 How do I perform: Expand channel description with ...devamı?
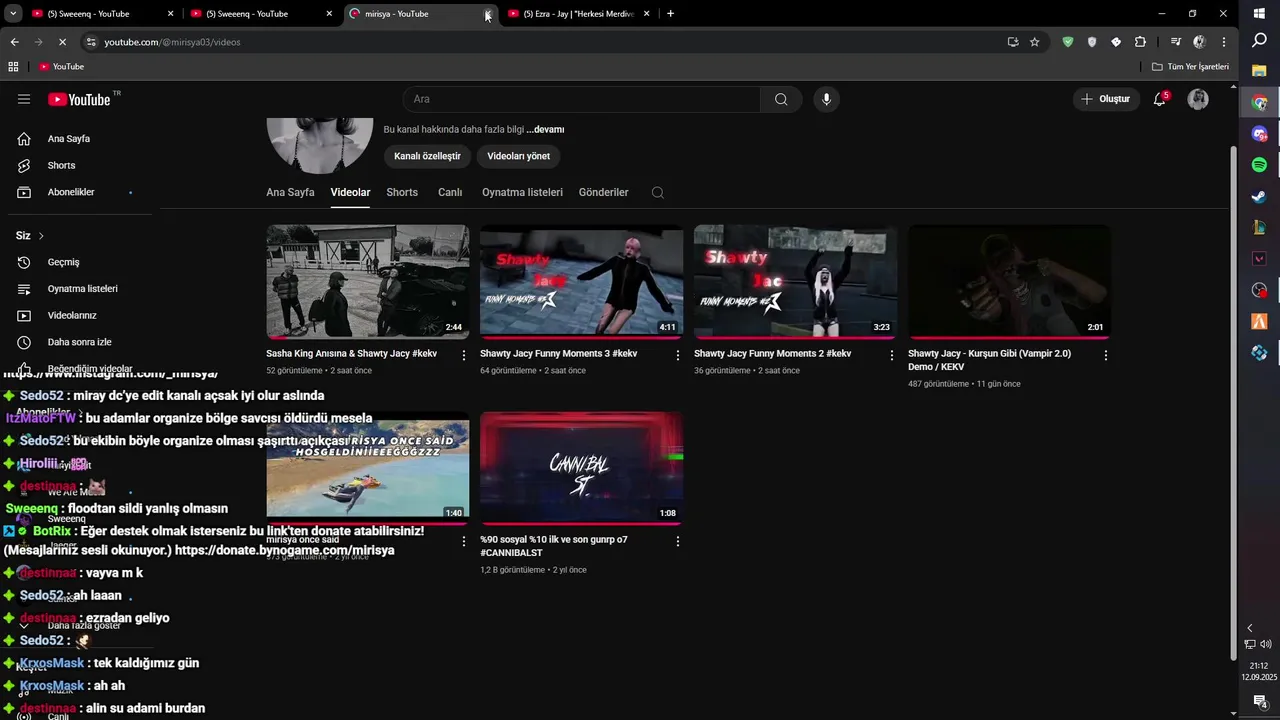tap(546, 130)
